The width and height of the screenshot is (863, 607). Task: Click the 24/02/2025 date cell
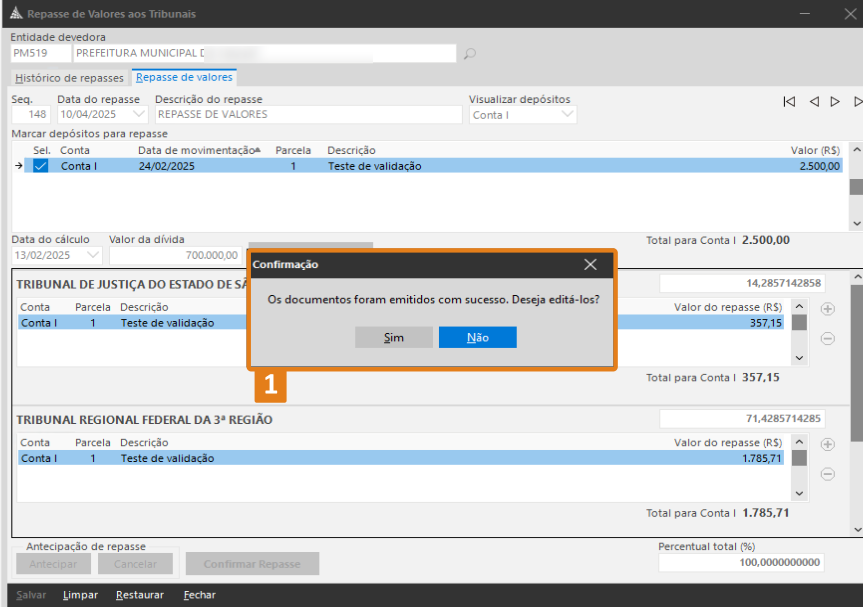(166, 166)
